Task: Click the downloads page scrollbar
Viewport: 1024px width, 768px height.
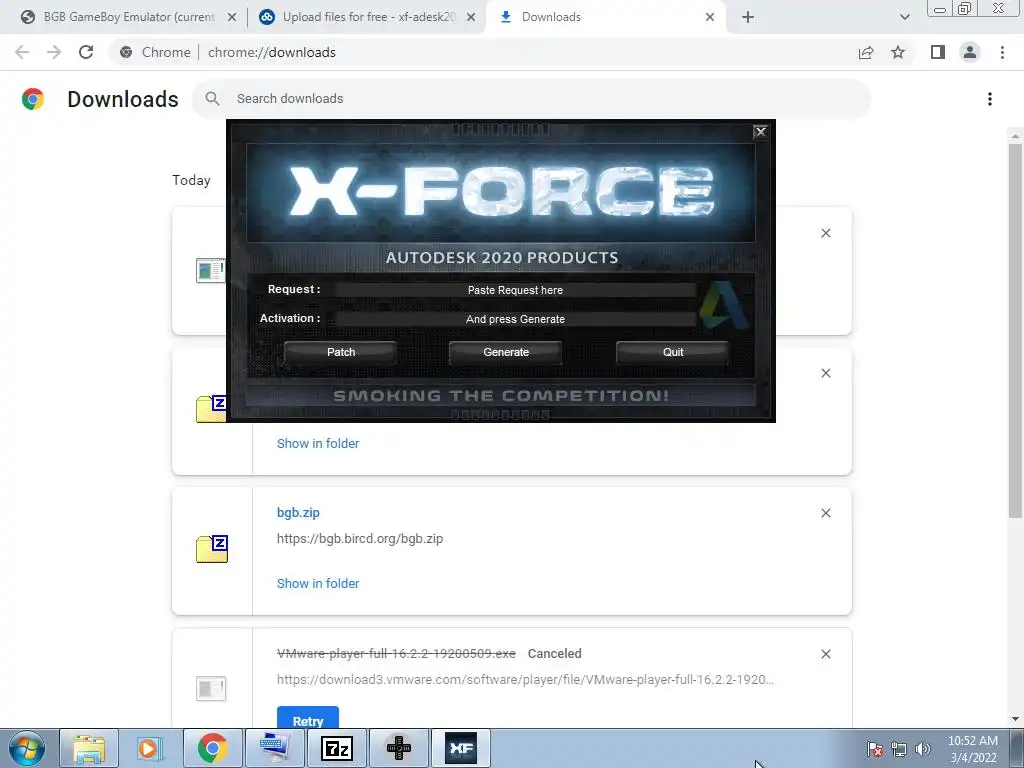Action: click(1015, 330)
